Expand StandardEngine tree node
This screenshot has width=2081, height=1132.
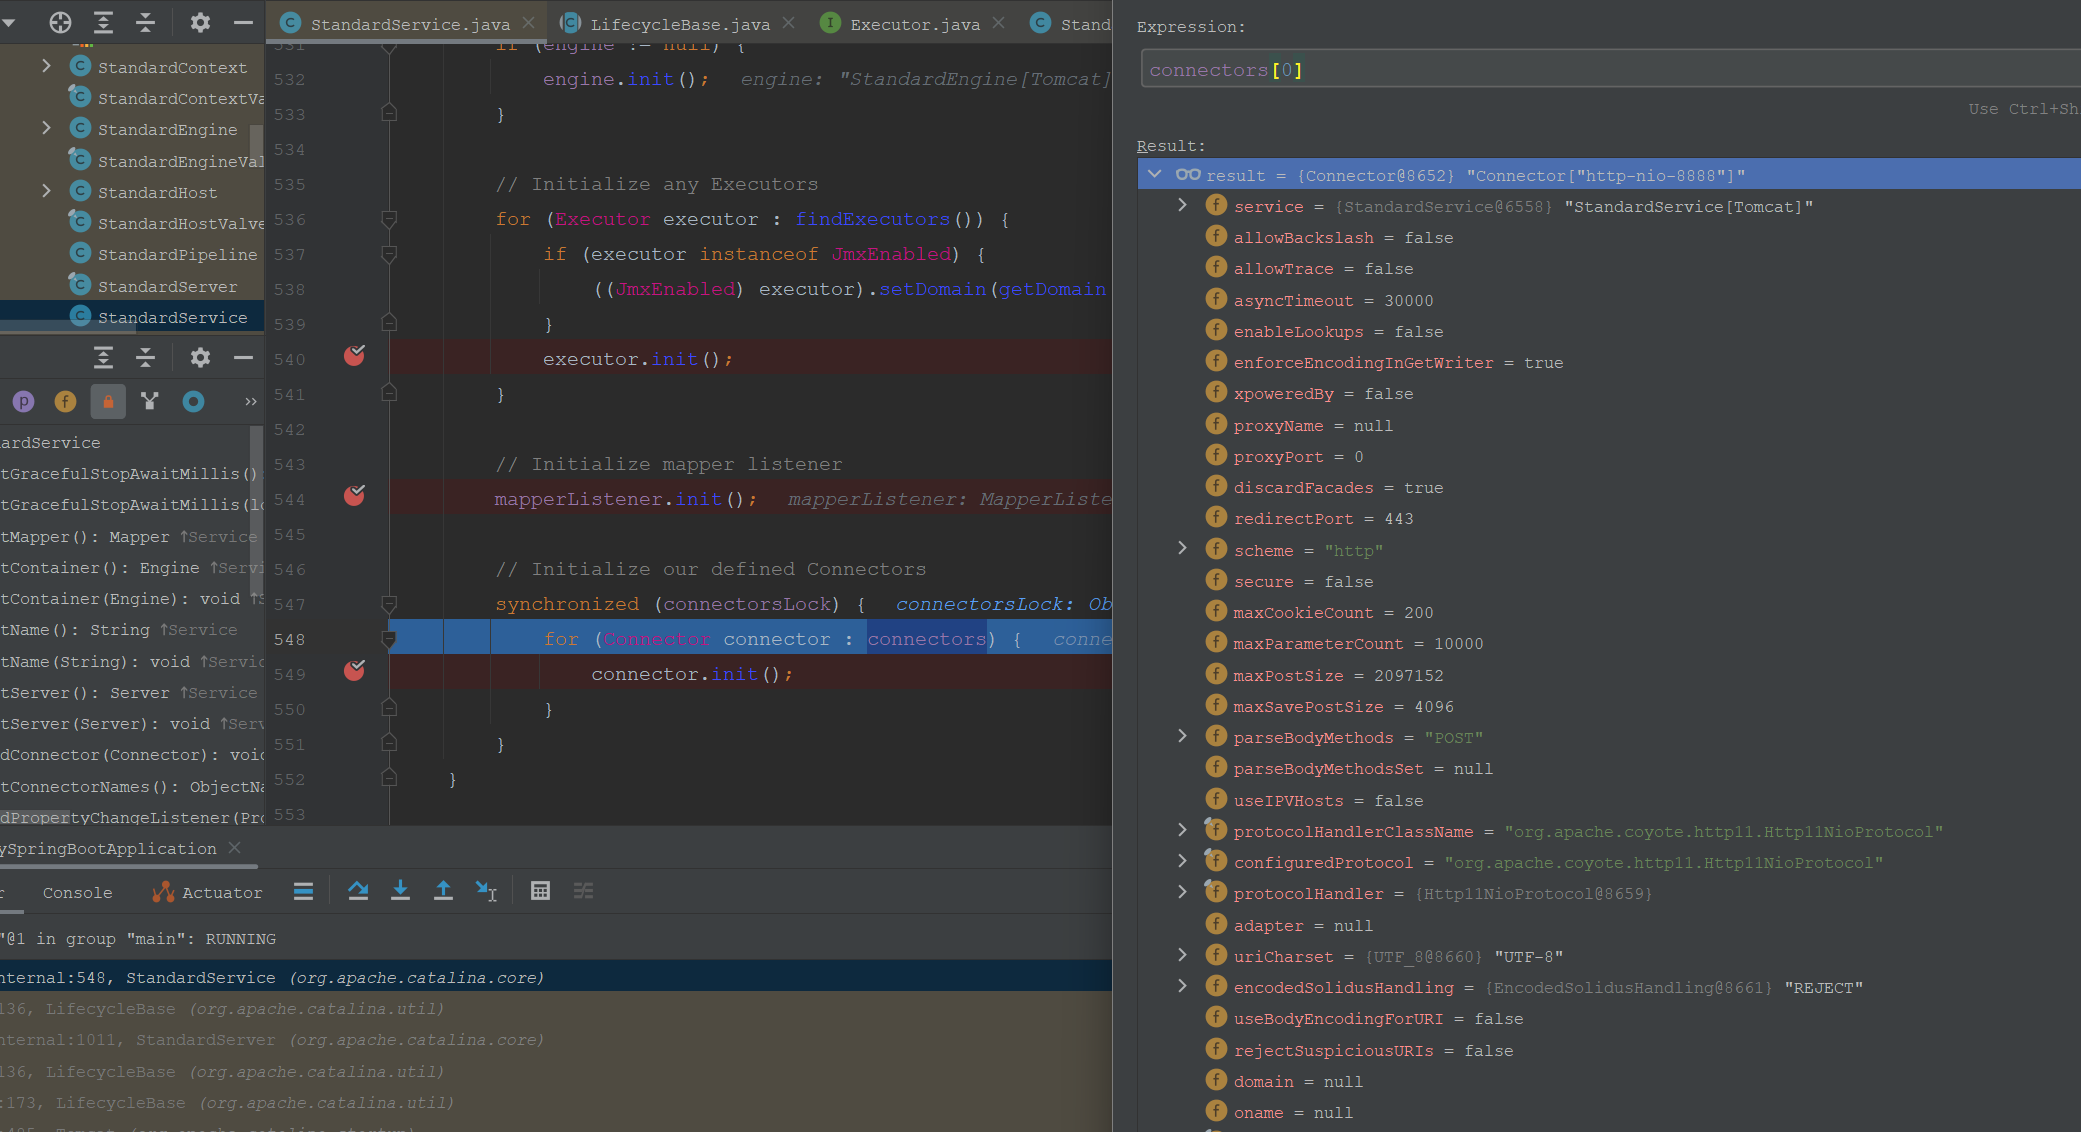[46, 128]
